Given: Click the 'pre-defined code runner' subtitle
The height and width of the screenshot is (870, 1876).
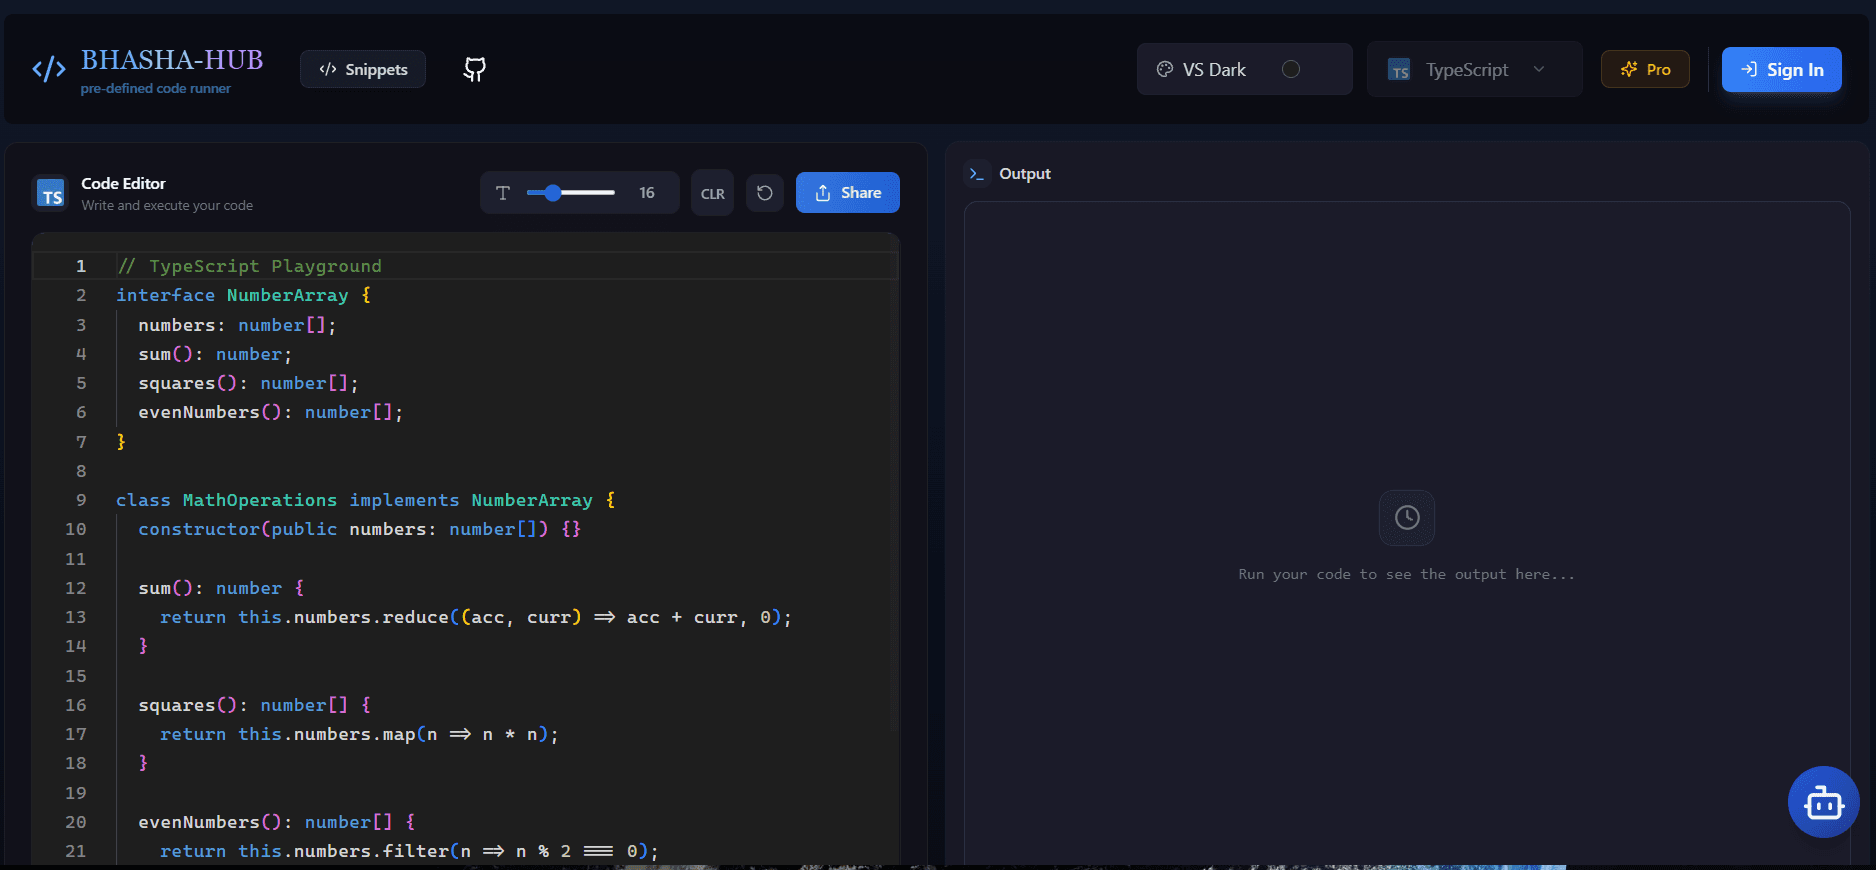Looking at the screenshot, I should pyautogui.click(x=156, y=88).
